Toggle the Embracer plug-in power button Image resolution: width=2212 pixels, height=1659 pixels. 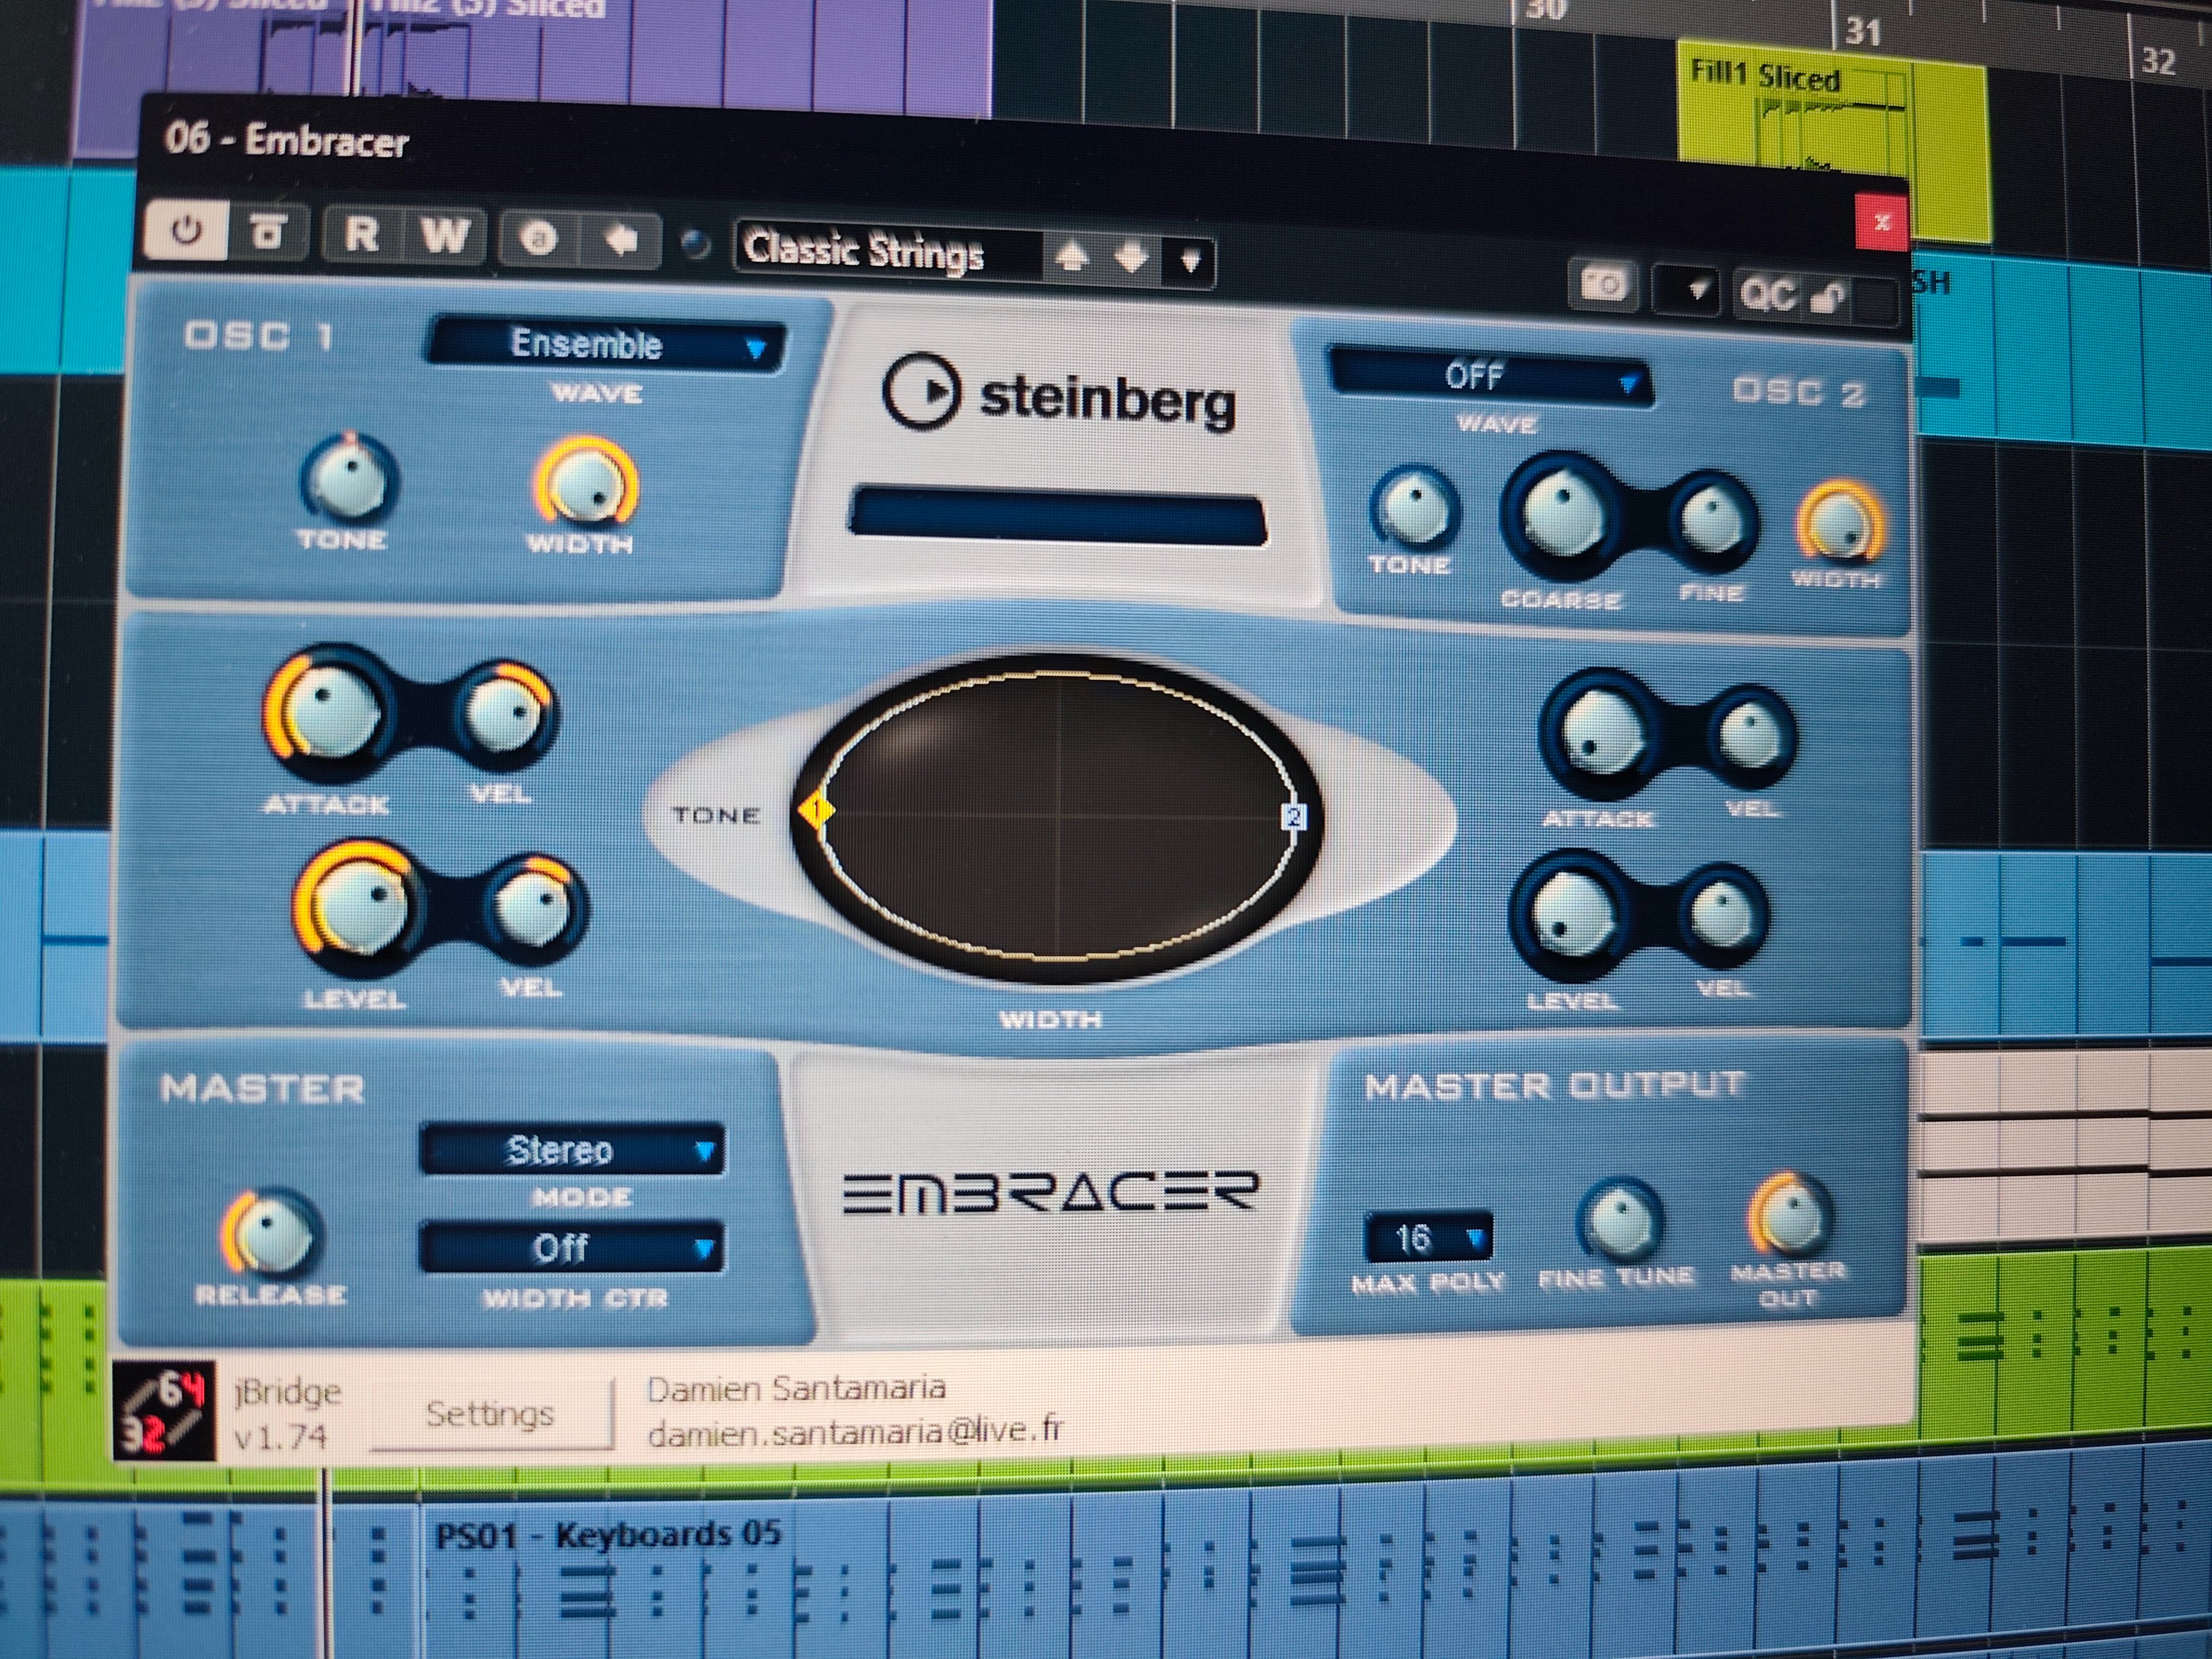[x=186, y=231]
